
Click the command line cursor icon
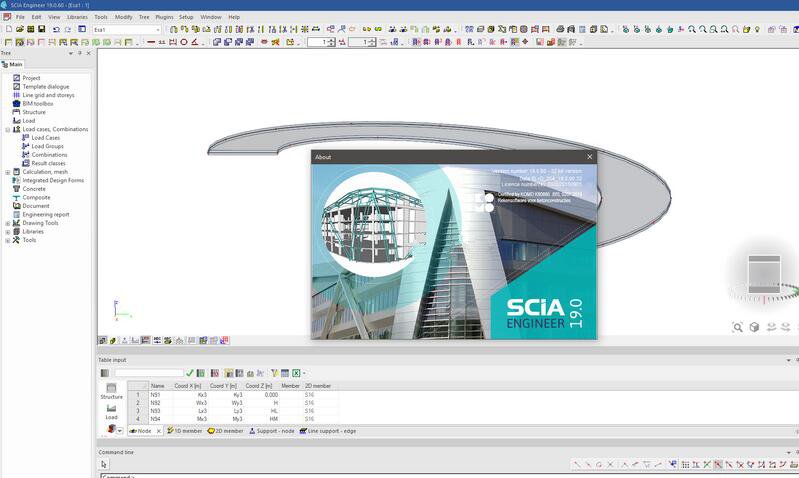(x=104, y=464)
